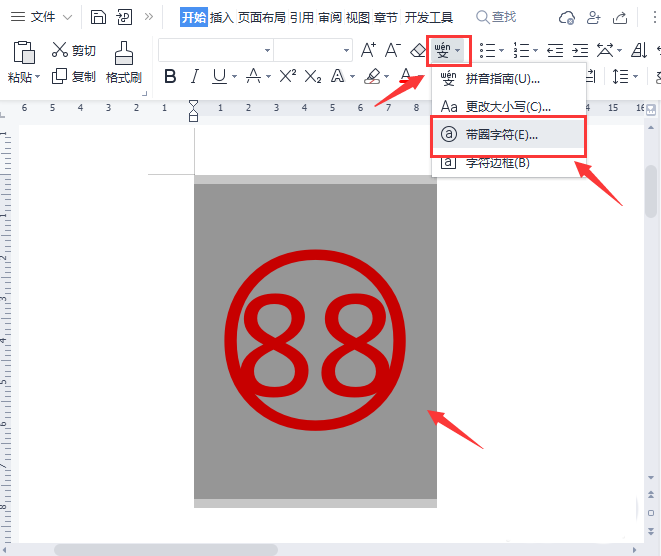Click the increase font size icon

[x=368, y=50]
